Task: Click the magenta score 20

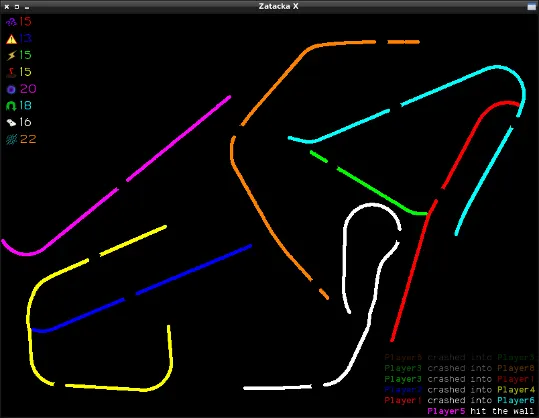Action: click(28, 89)
